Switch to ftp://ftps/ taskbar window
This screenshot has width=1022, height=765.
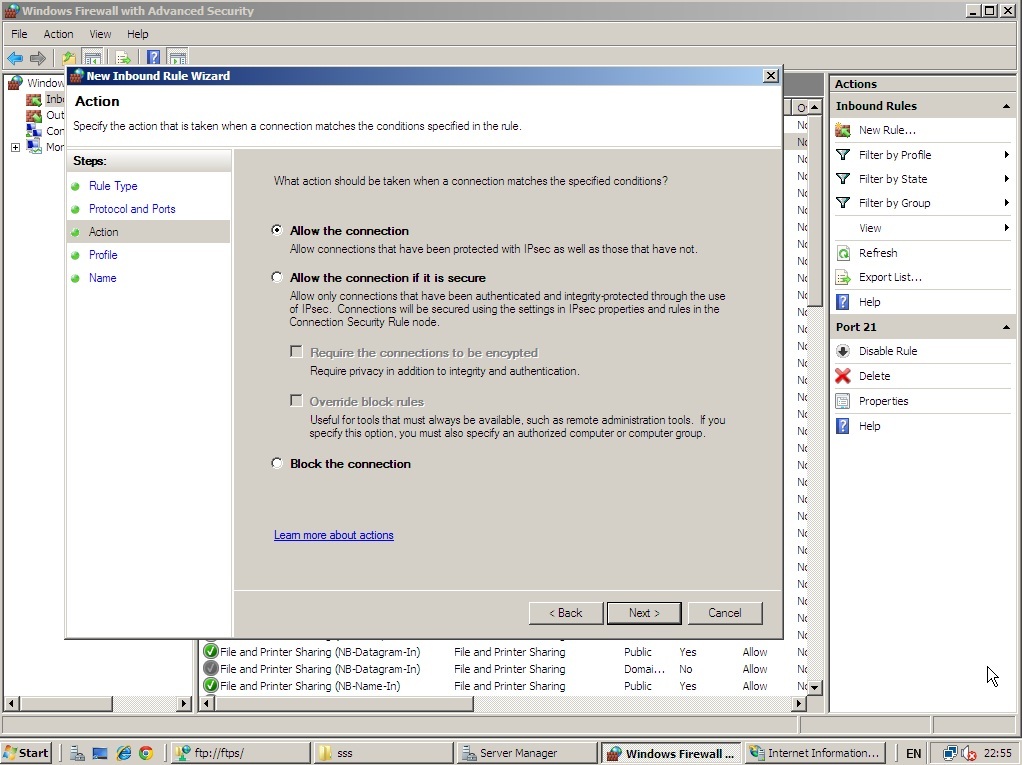click(x=240, y=753)
